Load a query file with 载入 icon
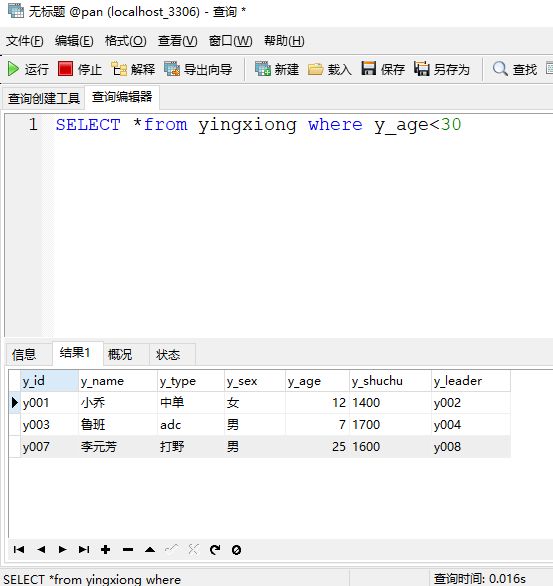 coord(316,69)
